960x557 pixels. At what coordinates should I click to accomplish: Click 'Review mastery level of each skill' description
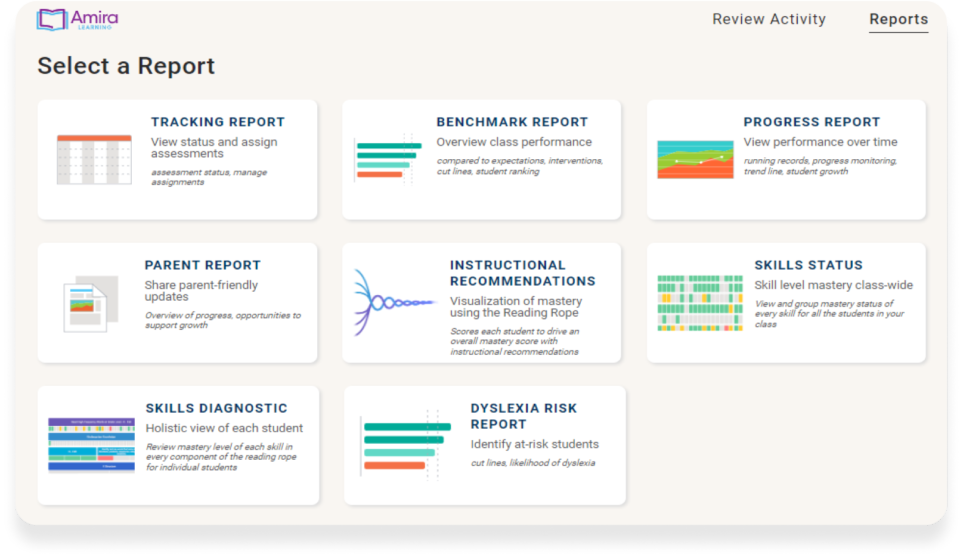220,457
